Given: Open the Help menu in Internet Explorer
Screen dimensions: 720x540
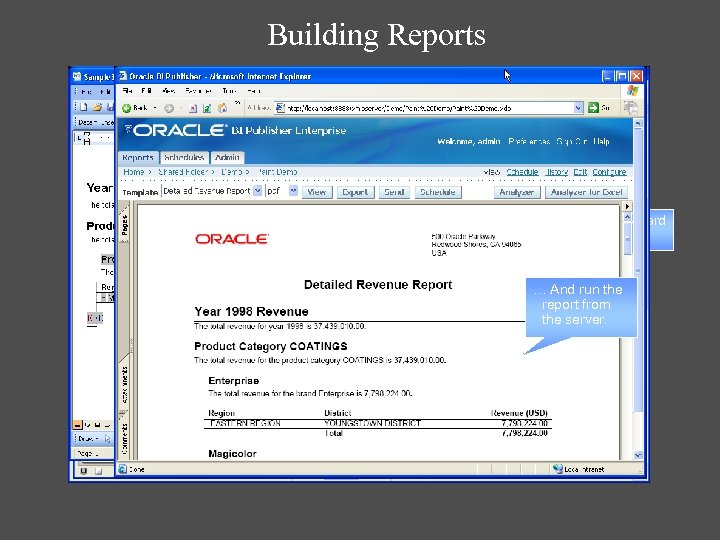Looking at the screenshot, I should (x=253, y=91).
